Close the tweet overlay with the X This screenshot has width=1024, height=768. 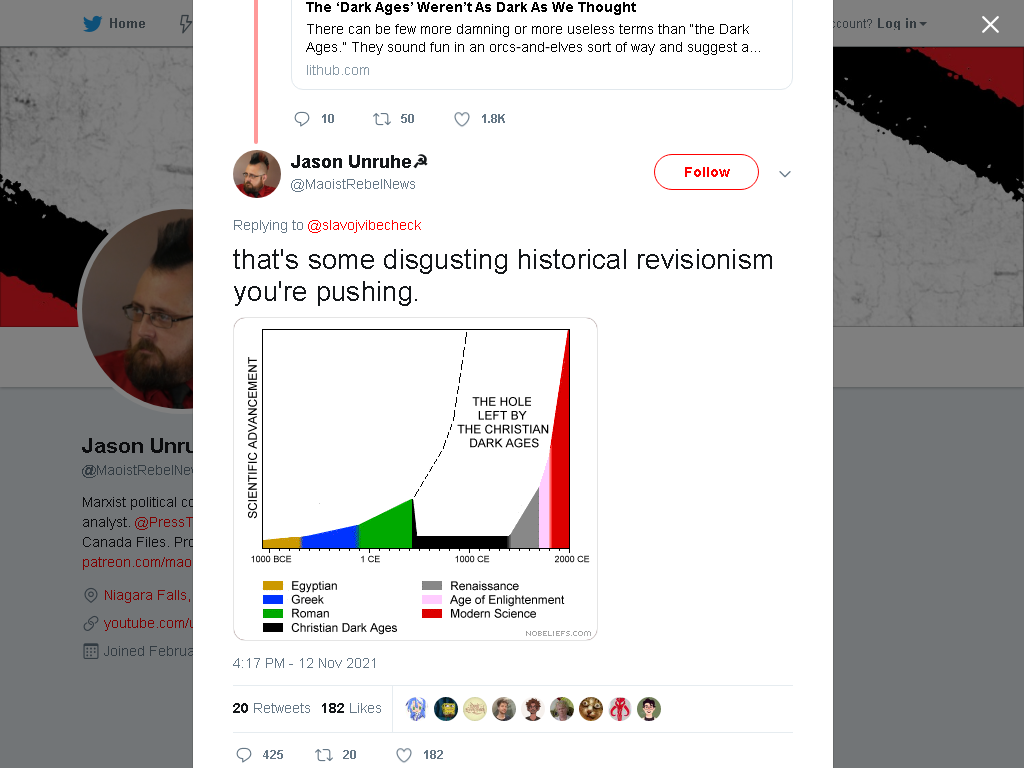point(990,24)
